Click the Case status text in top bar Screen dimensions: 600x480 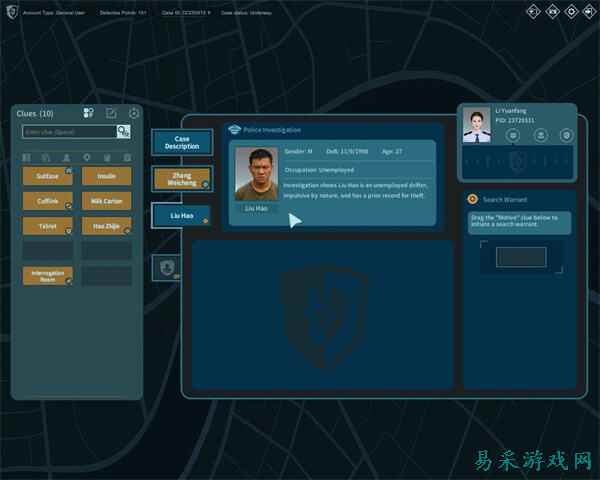point(246,13)
